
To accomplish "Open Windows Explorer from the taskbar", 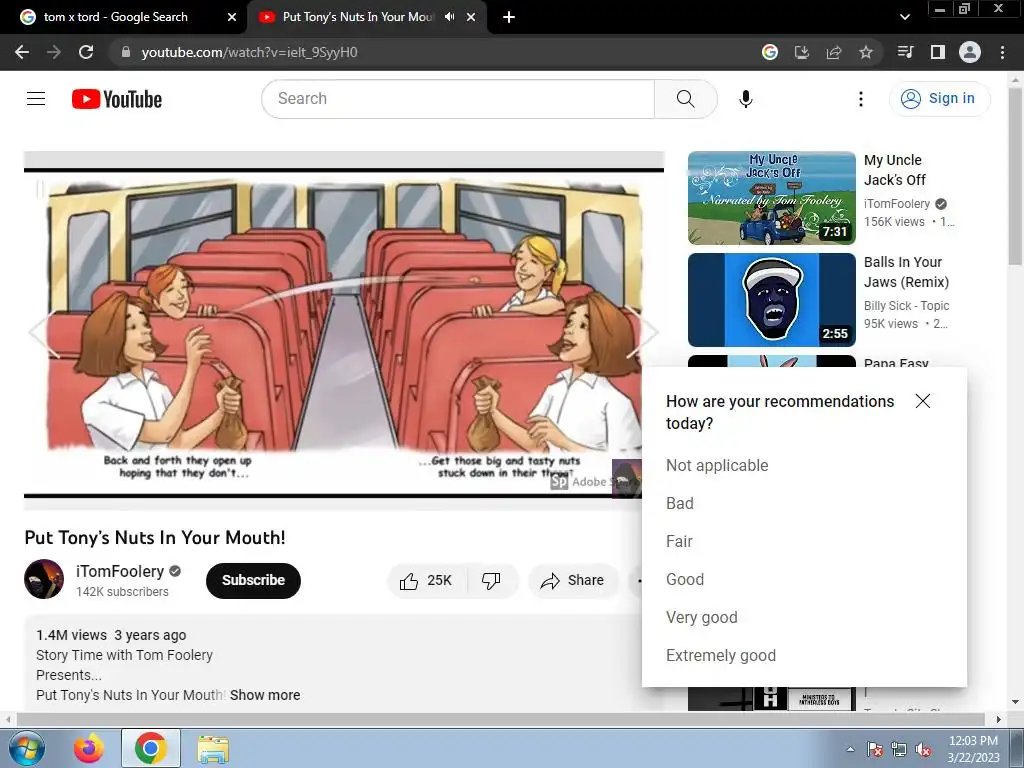I will tap(213, 748).
